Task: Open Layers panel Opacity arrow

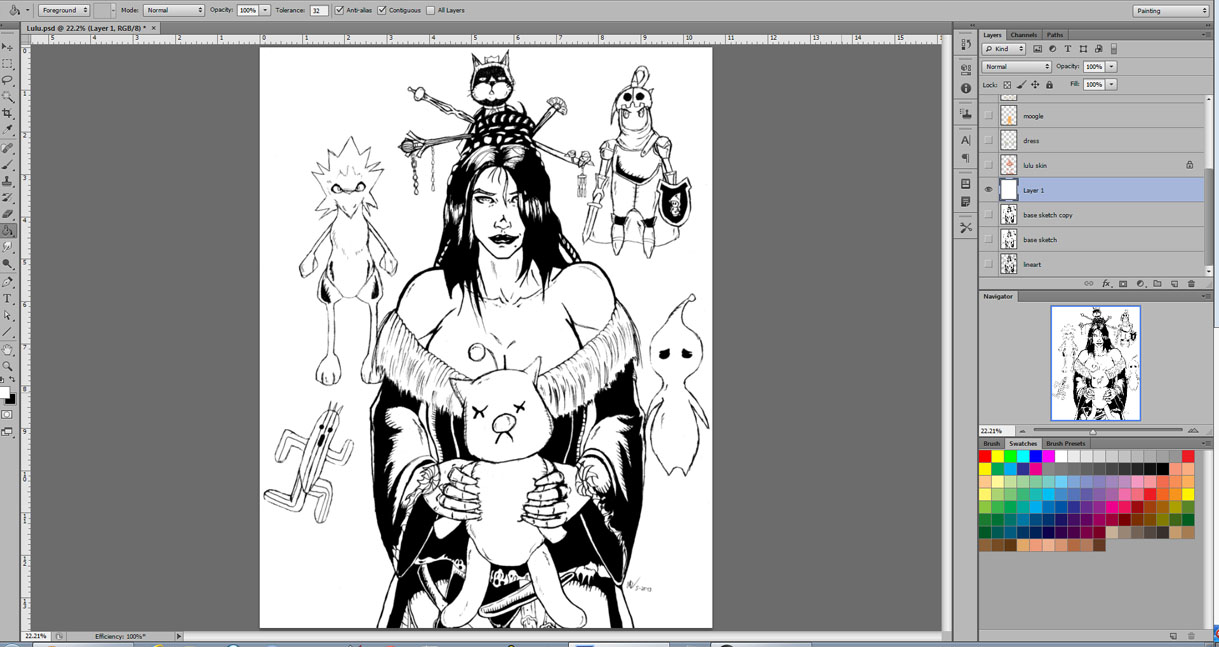Action: click(1111, 67)
